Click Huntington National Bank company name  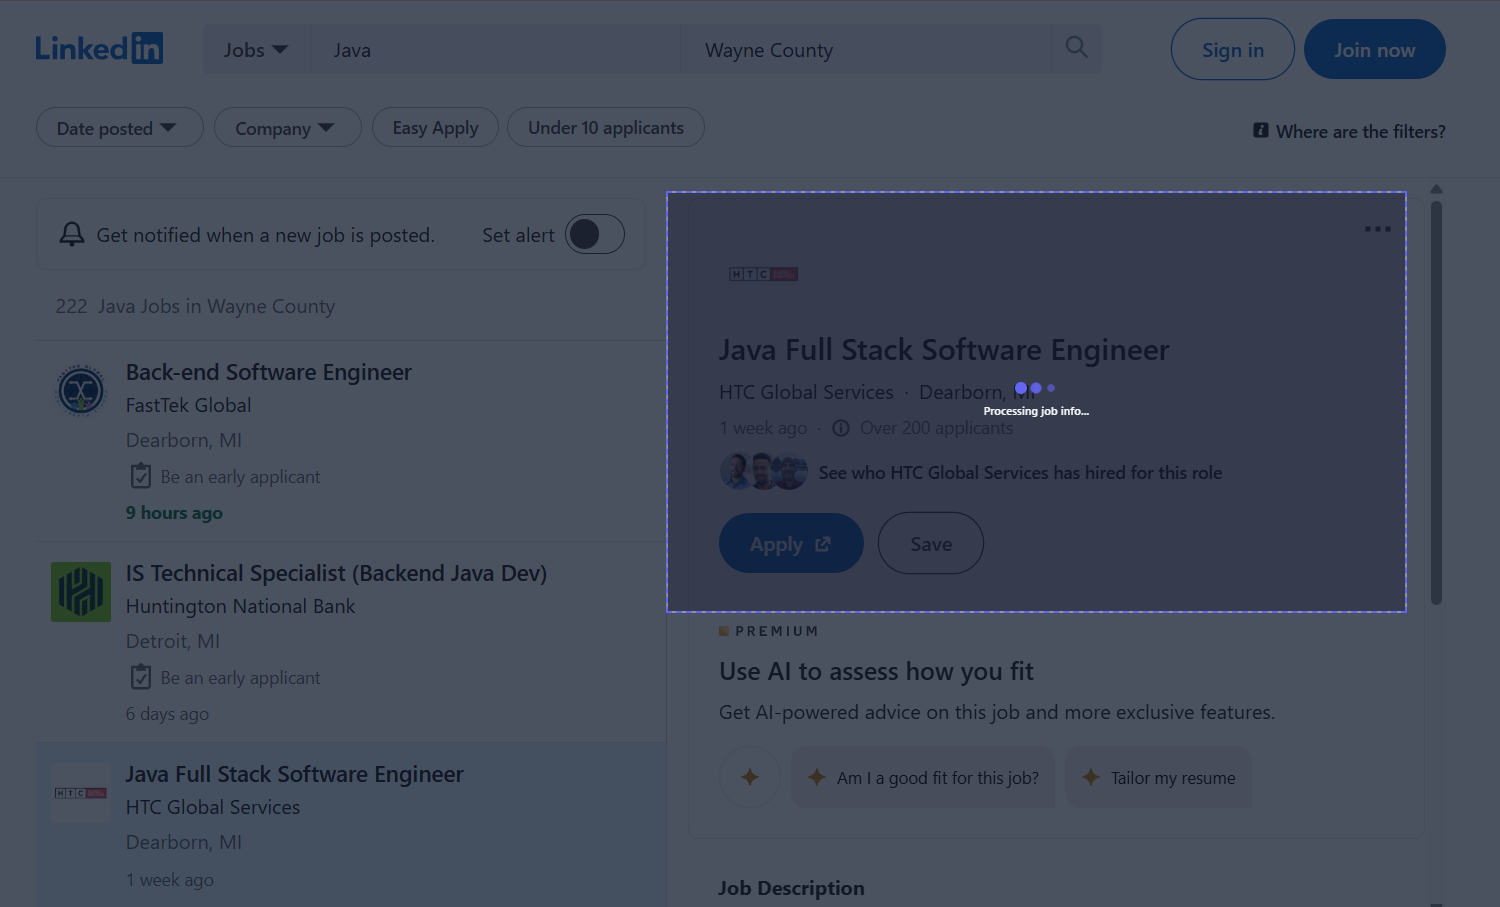tap(241, 606)
